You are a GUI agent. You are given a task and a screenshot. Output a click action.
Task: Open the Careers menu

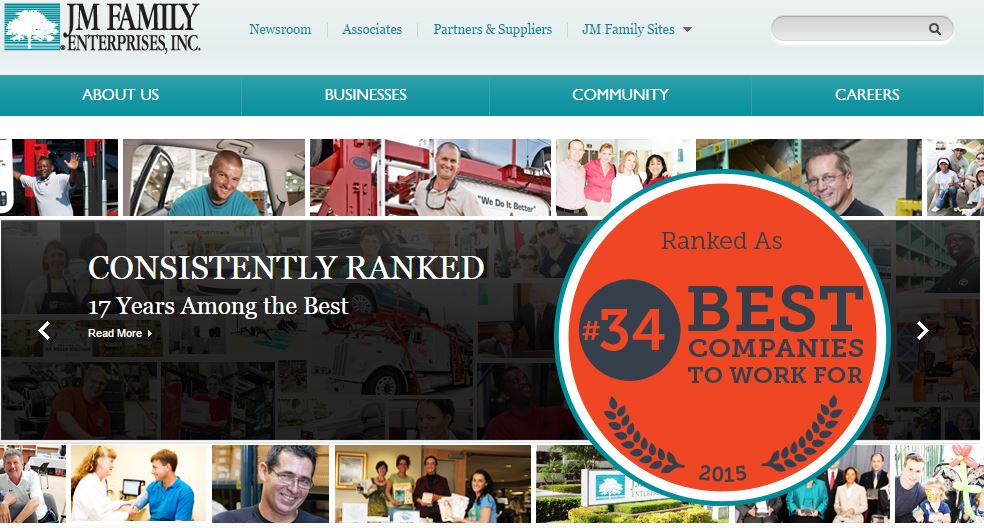click(867, 95)
